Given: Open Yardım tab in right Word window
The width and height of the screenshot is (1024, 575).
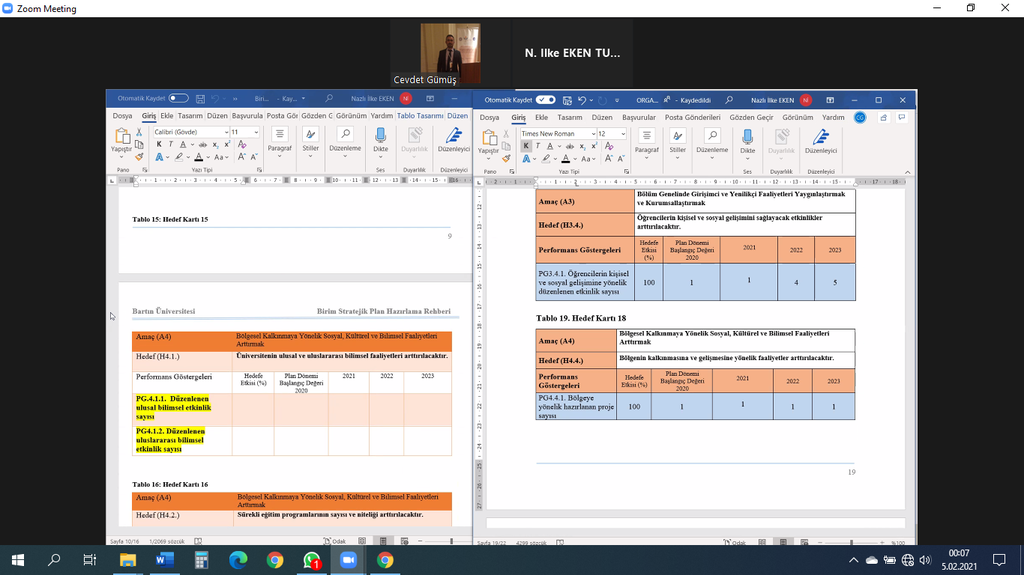Looking at the screenshot, I should (833, 118).
